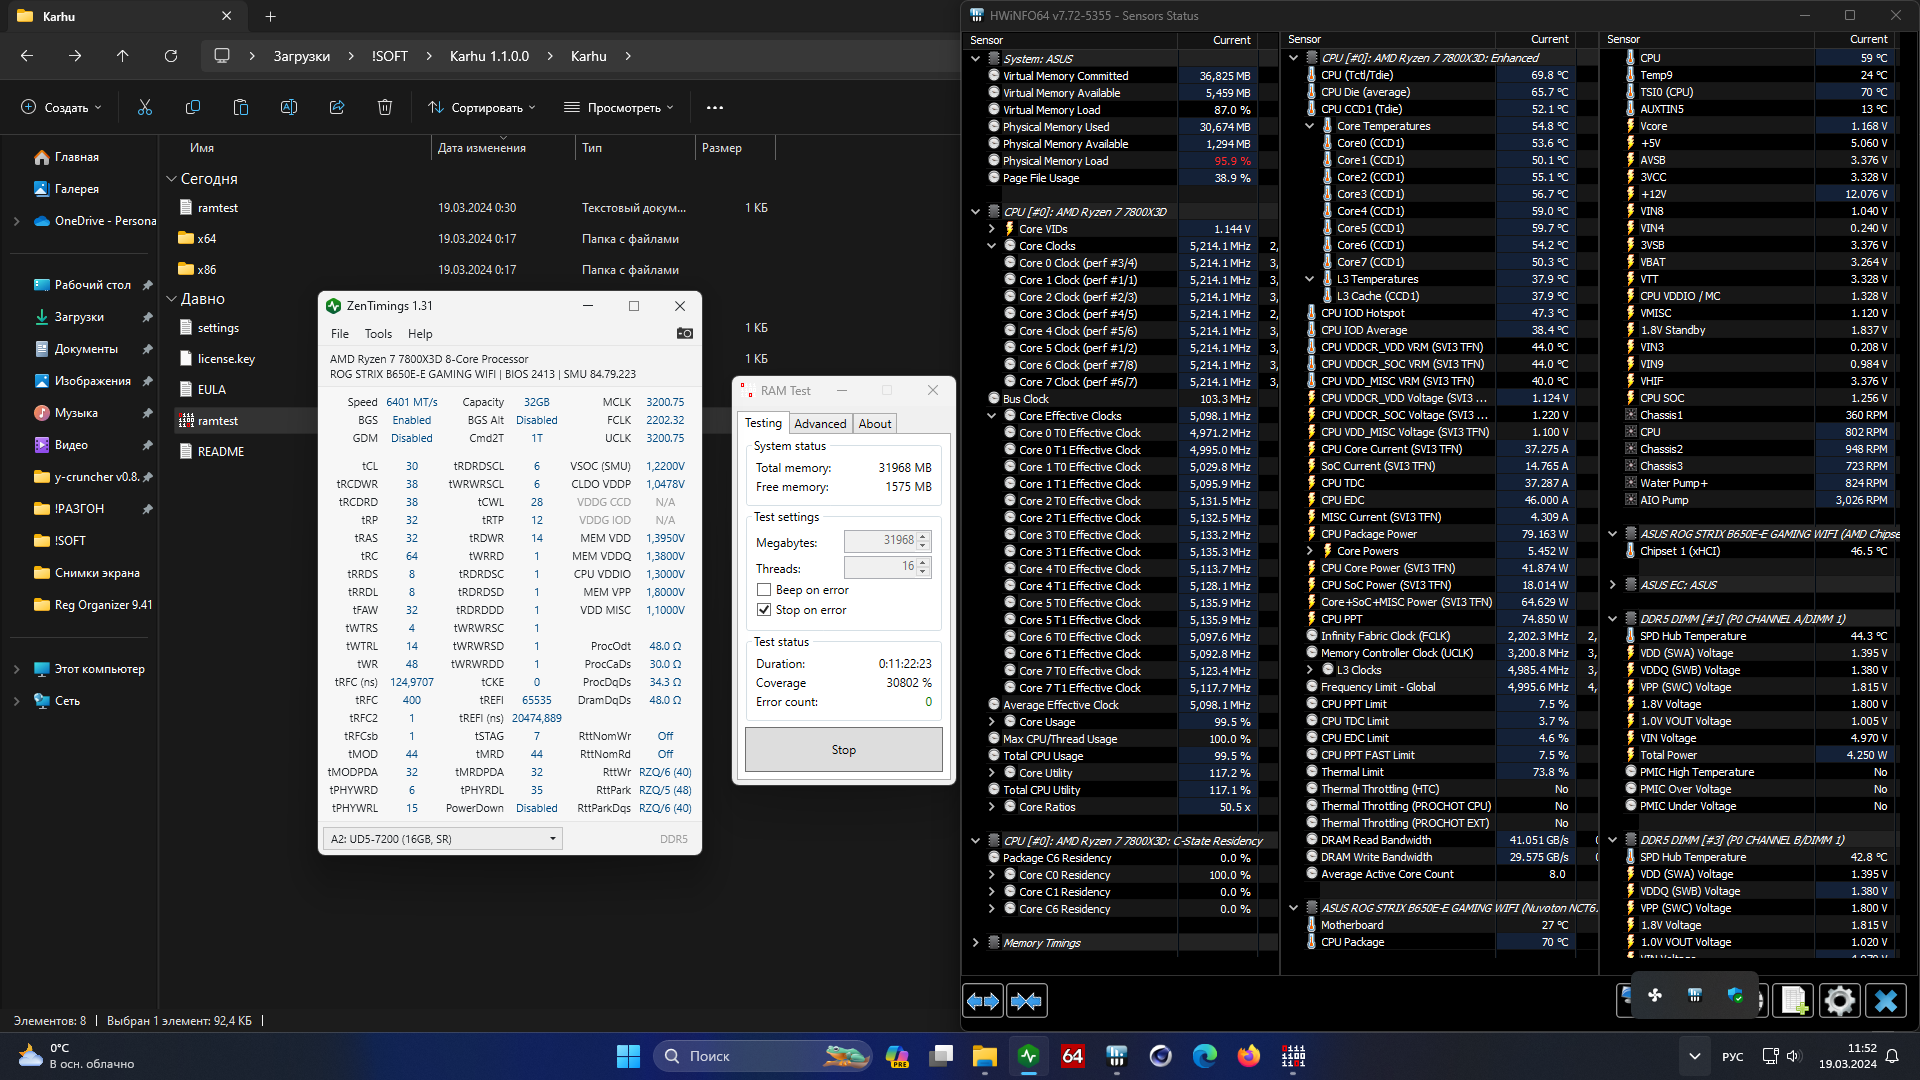
Task: Click cut scissors icon in Explorer toolbar
Action: tap(145, 108)
